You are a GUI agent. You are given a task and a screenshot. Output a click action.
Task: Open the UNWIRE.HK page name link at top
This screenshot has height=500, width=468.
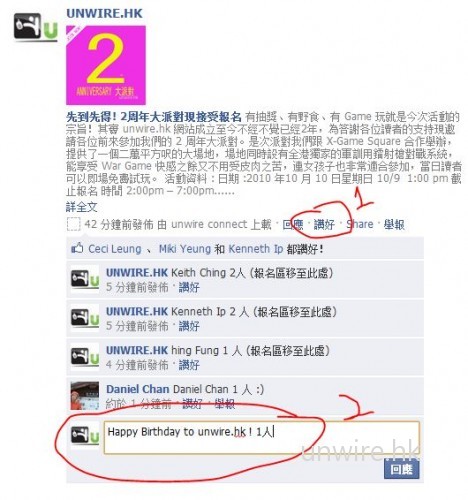(104, 13)
